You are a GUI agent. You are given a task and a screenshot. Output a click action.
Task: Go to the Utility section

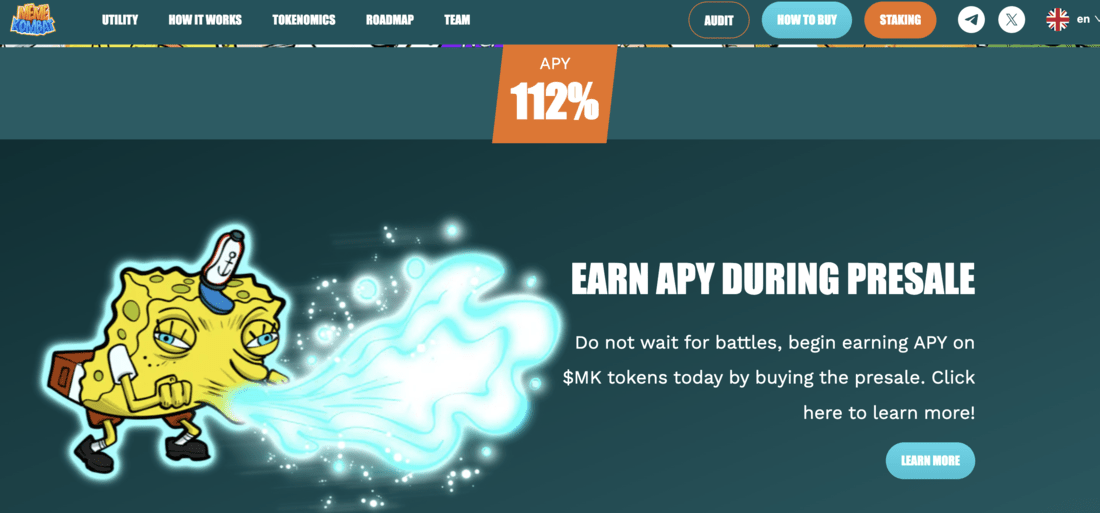point(120,20)
